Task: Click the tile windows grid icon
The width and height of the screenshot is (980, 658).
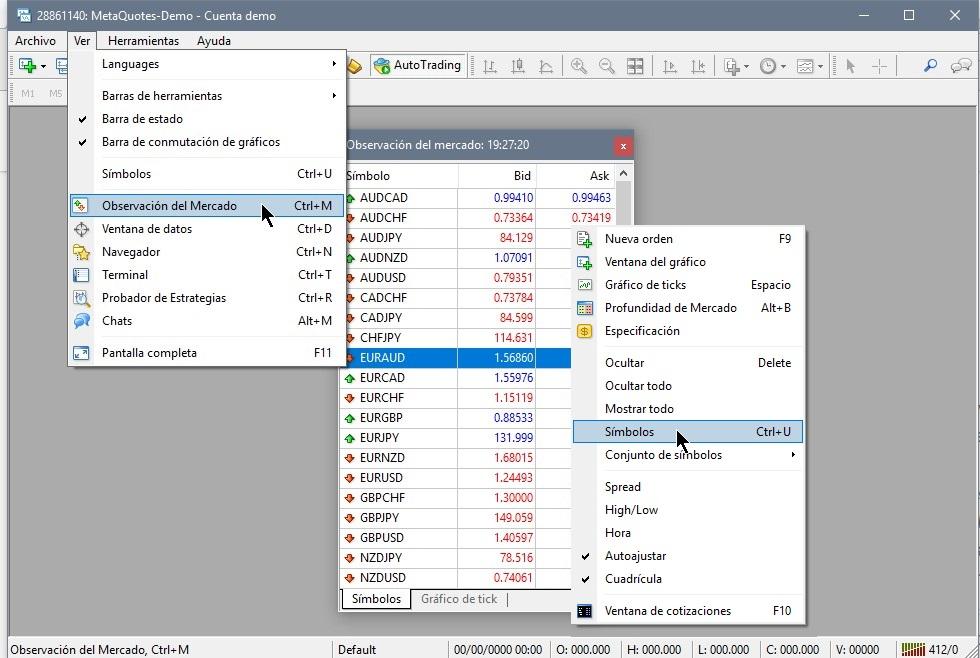Action: 635,66
